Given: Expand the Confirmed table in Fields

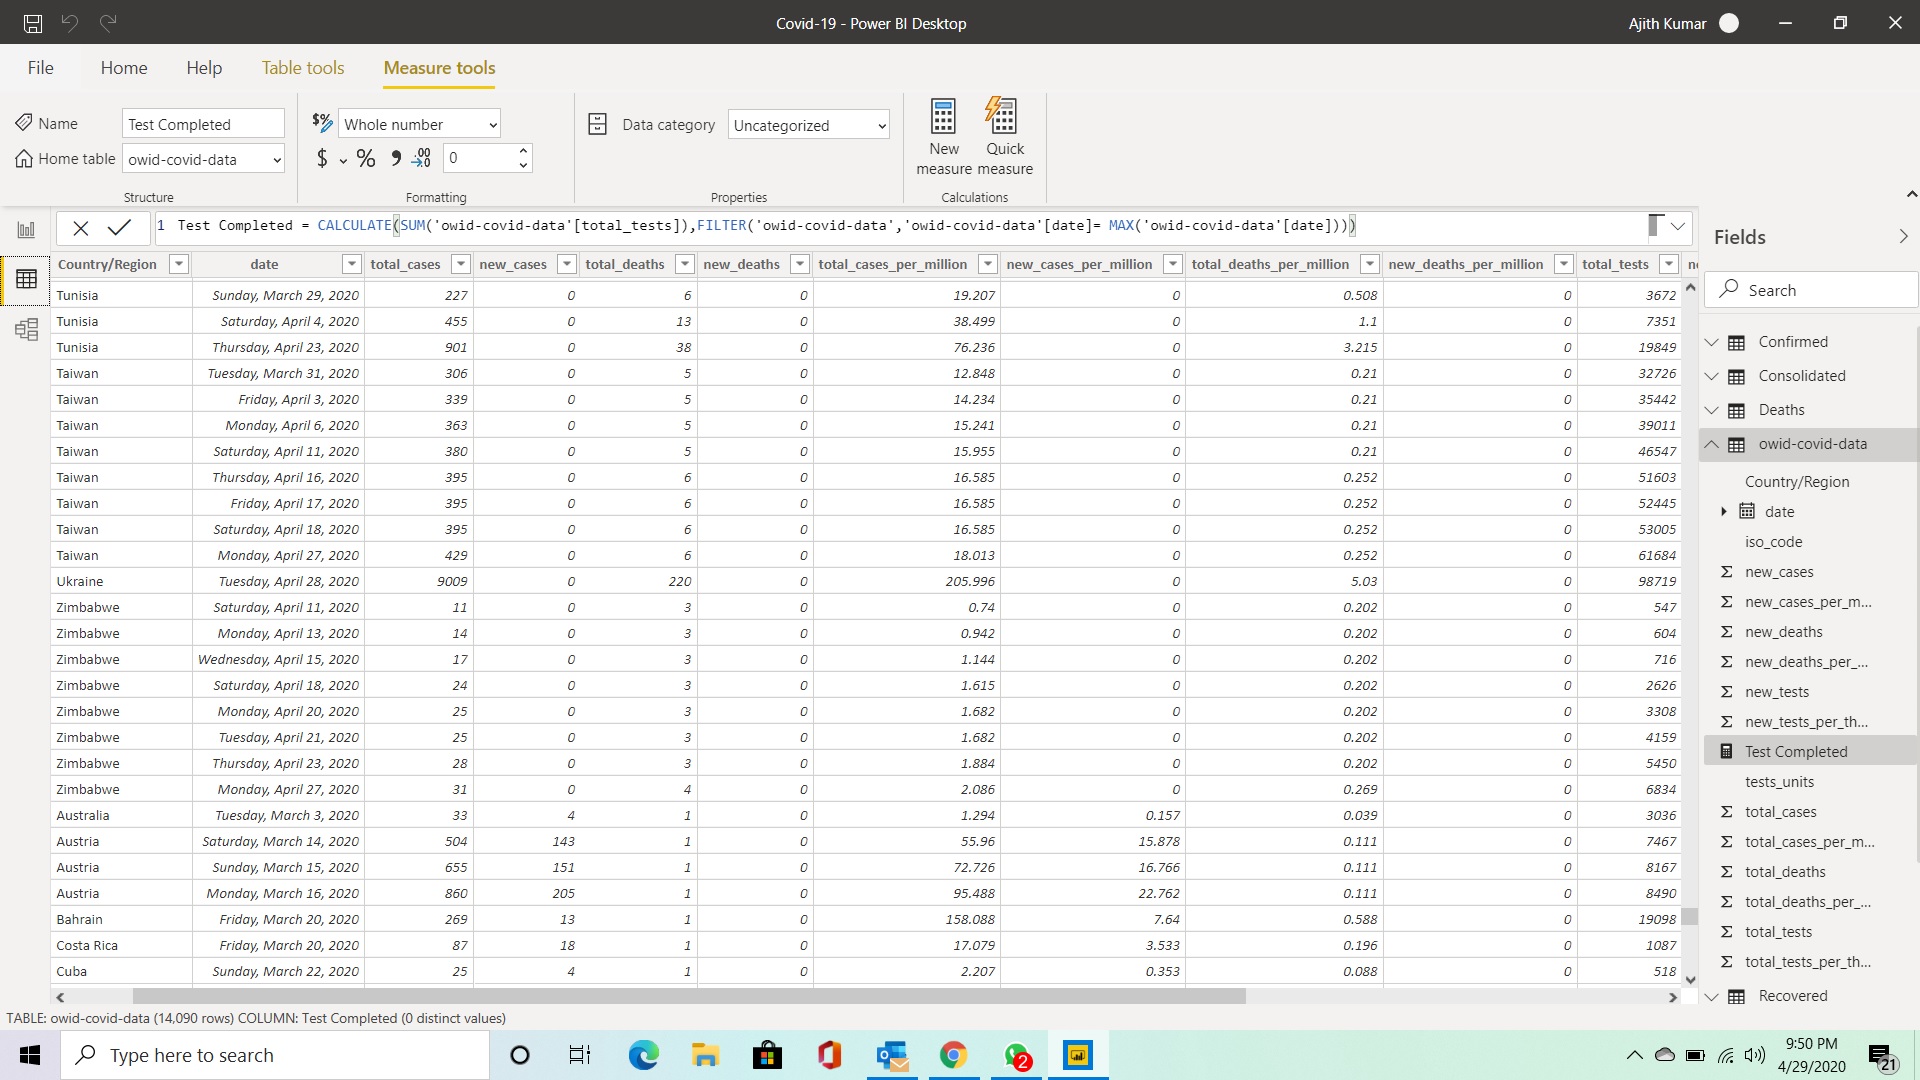Looking at the screenshot, I should pos(1711,342).
